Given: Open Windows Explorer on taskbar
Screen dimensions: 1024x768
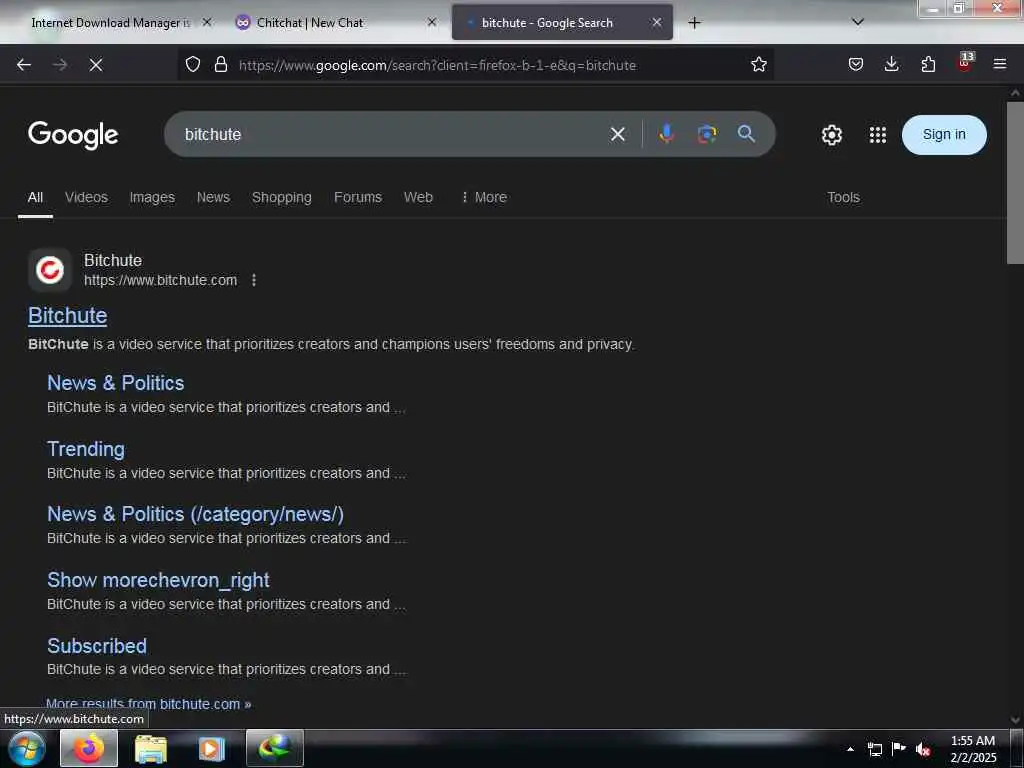Looking at the screenshot, I should 151,748.
